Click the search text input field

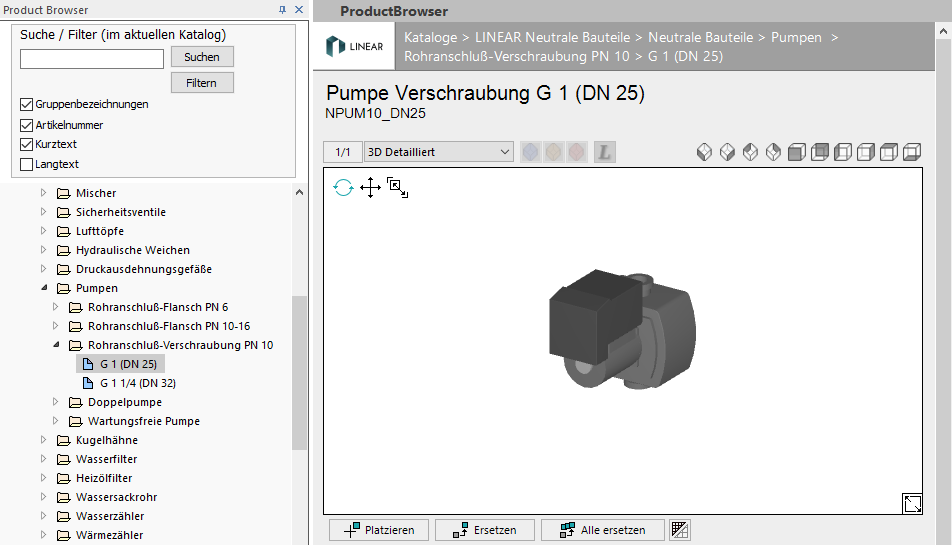click(92, 59)
